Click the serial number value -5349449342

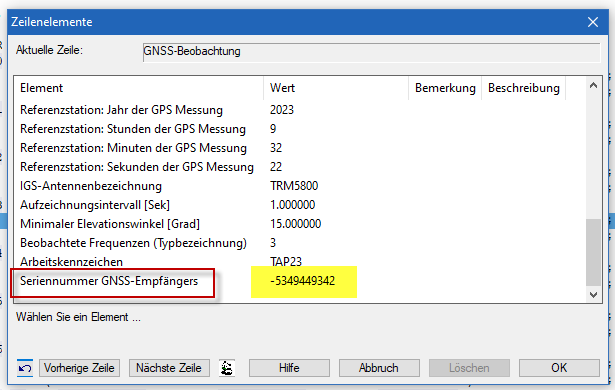pos(303,281)
